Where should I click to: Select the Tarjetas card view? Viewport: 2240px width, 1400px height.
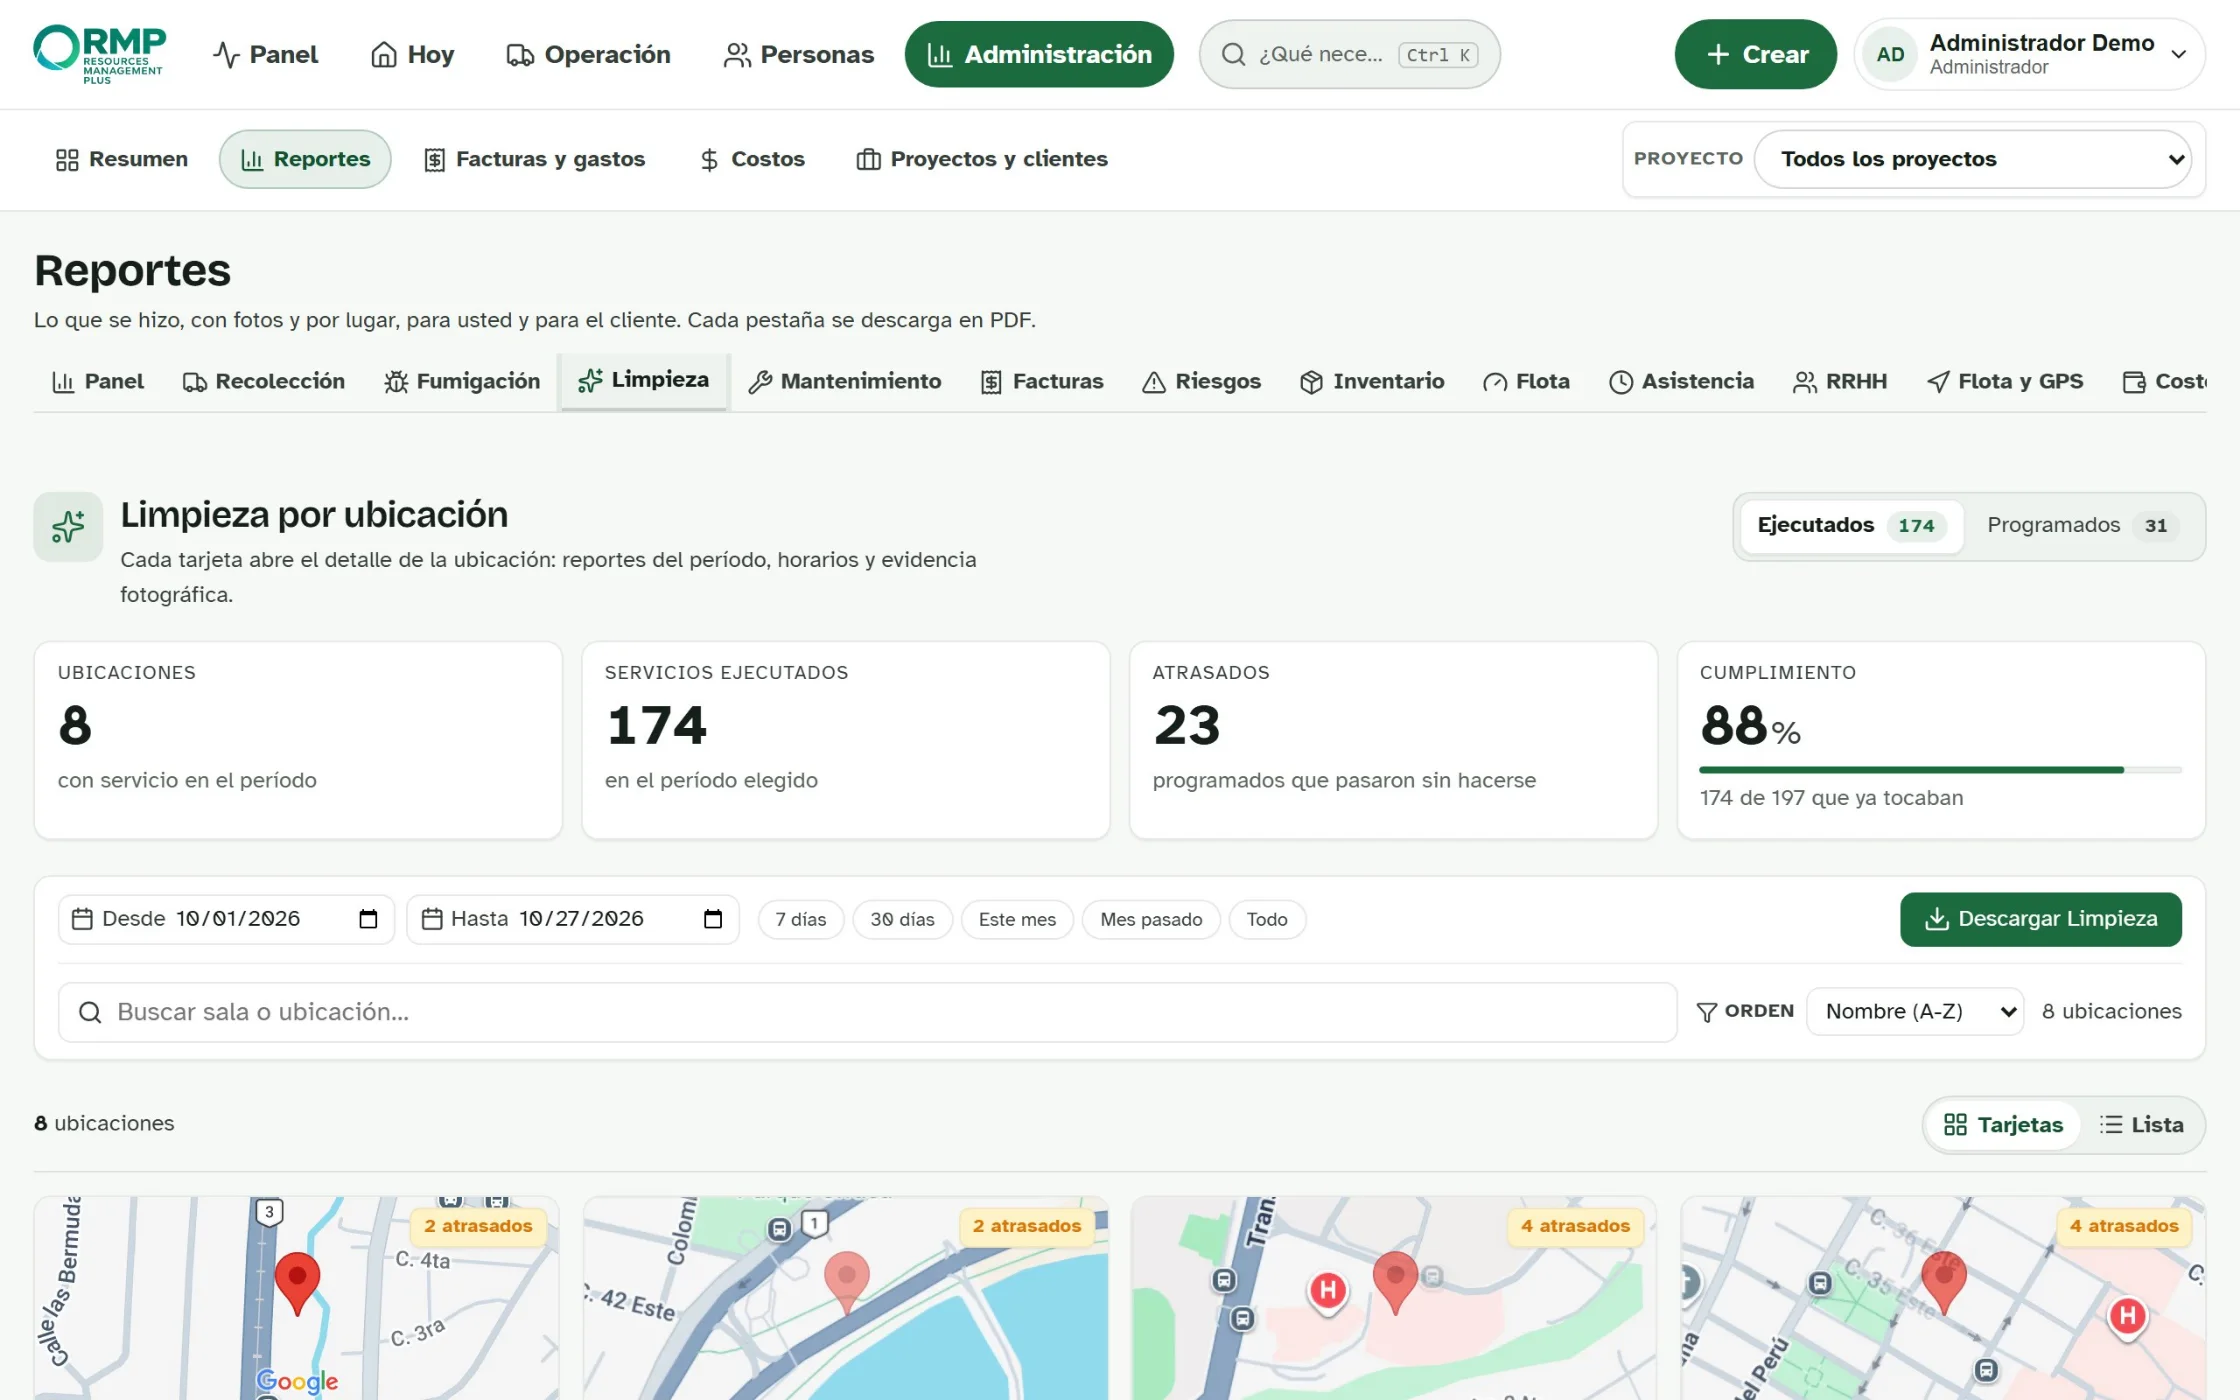pos(2003,1125)
